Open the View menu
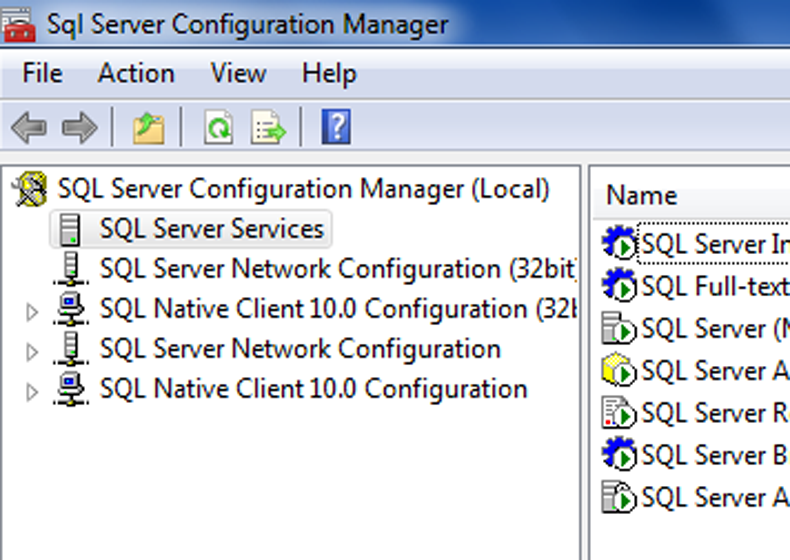 238,74
